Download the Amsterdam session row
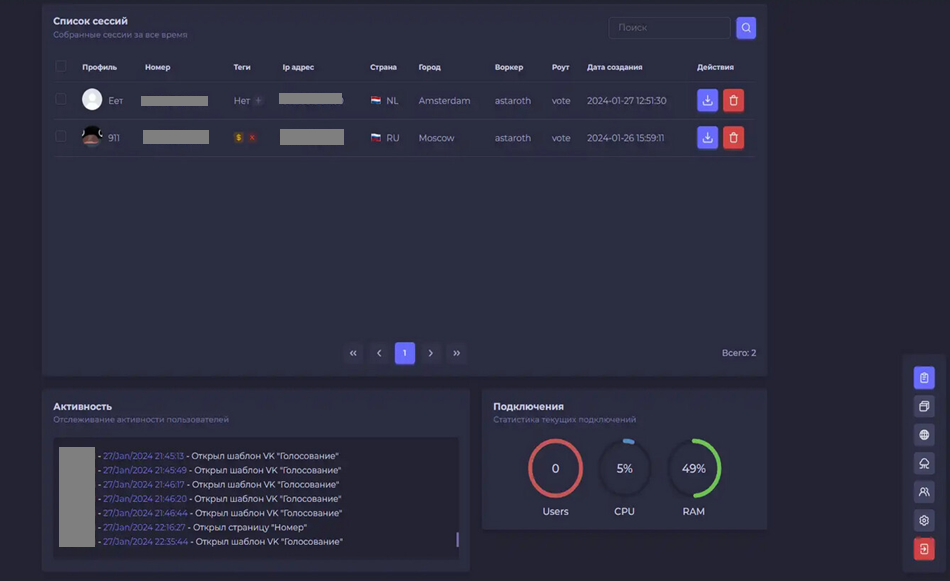The width and height of the screenshot is (950, 581). pos(707,100)
